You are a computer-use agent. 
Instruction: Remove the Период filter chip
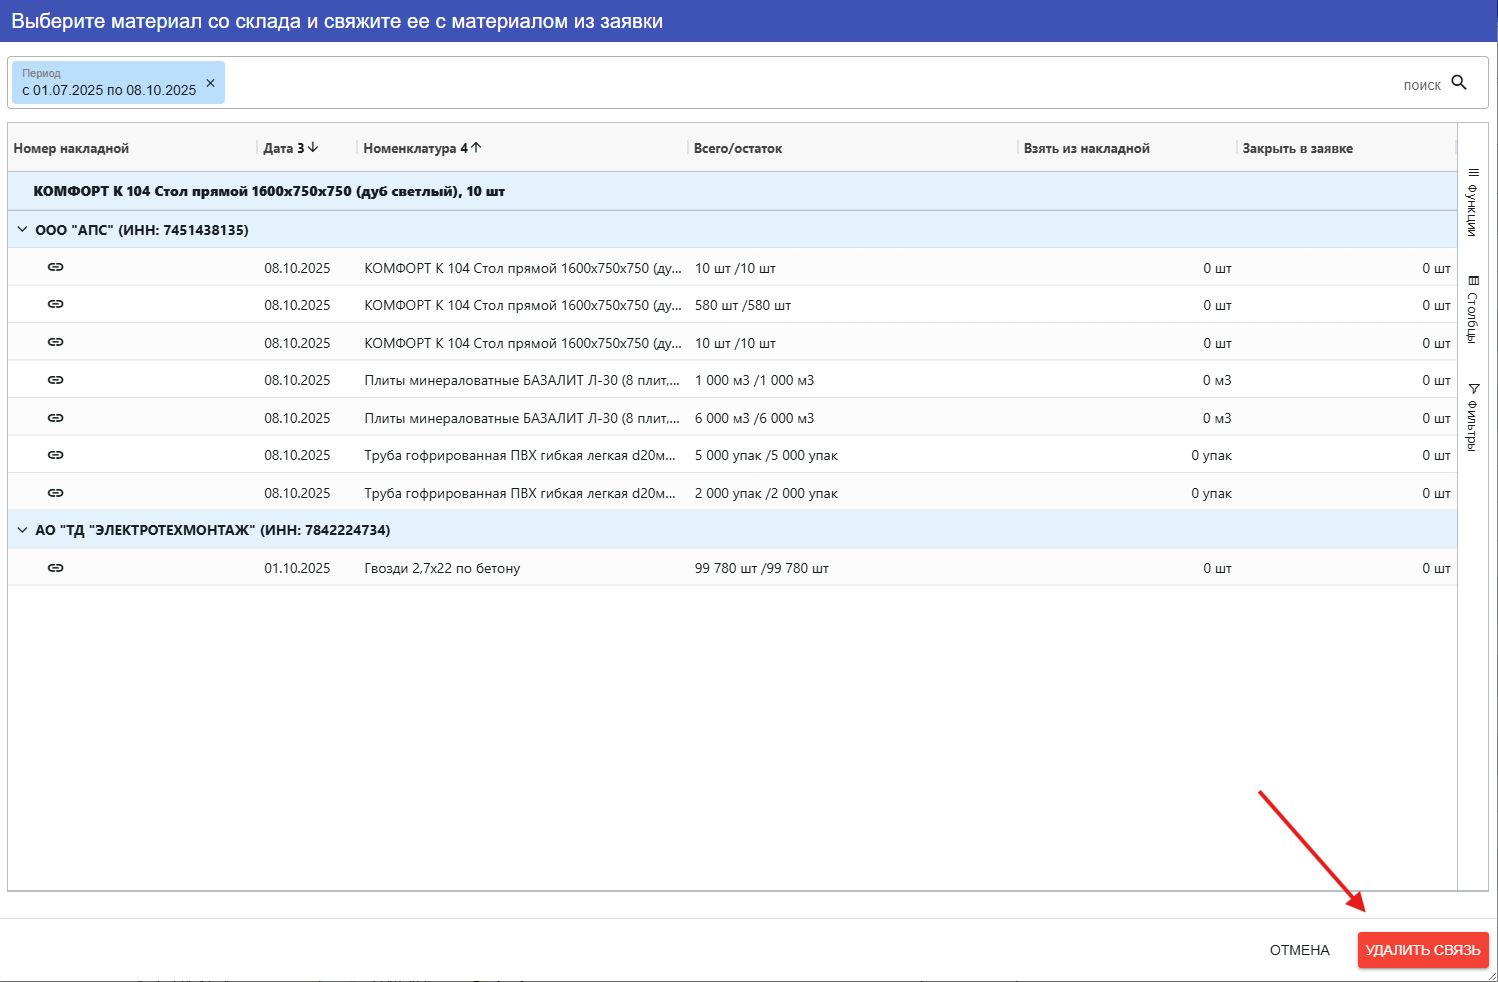210,83
